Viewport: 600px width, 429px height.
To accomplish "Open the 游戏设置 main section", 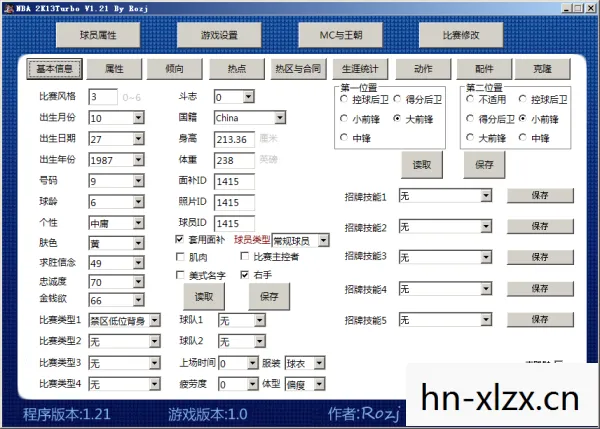I will pos(219,35).
